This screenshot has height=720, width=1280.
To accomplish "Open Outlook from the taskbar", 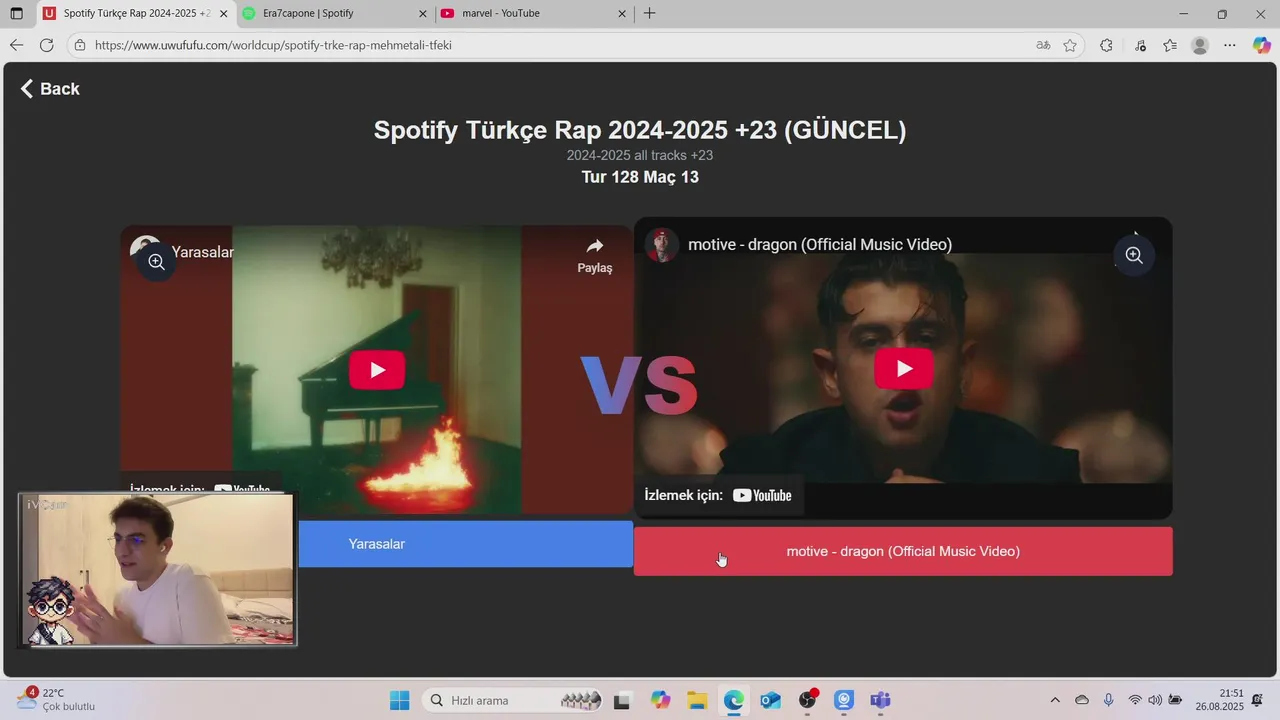I will coord(770,700).
